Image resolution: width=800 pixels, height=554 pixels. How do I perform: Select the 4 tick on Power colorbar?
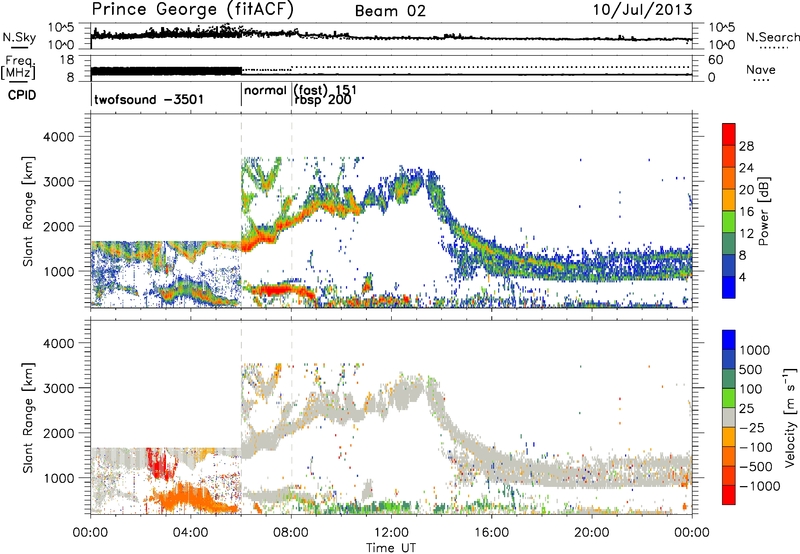[743, 277]
